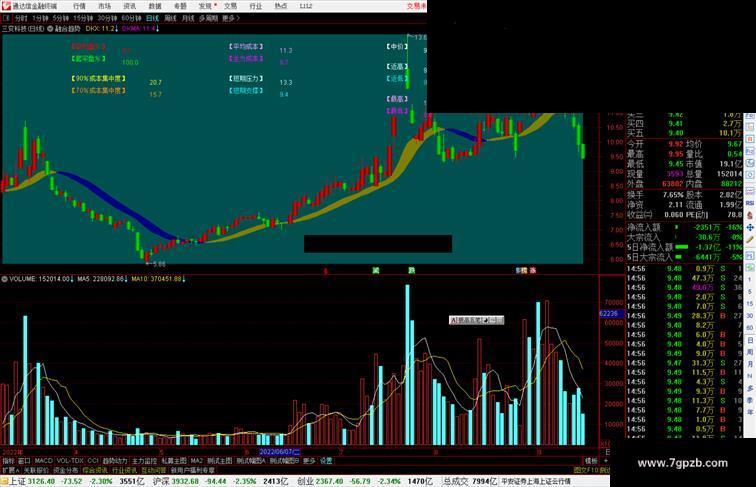The width and height of the screenshot is (756, 487).
Task: Click the 设置 indicator settings button
Action: (x=326, y=461)
